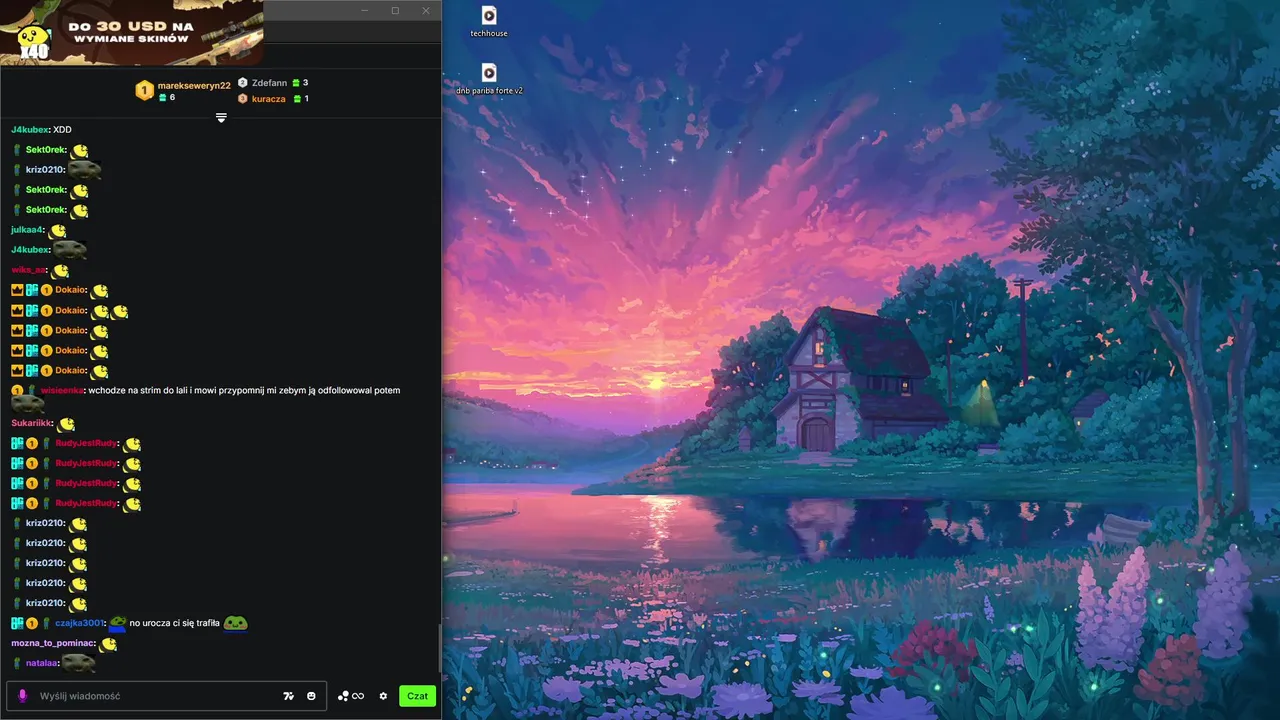
Task: Click the chat scrollbar thumb
Action: click(x=439, y=648)
